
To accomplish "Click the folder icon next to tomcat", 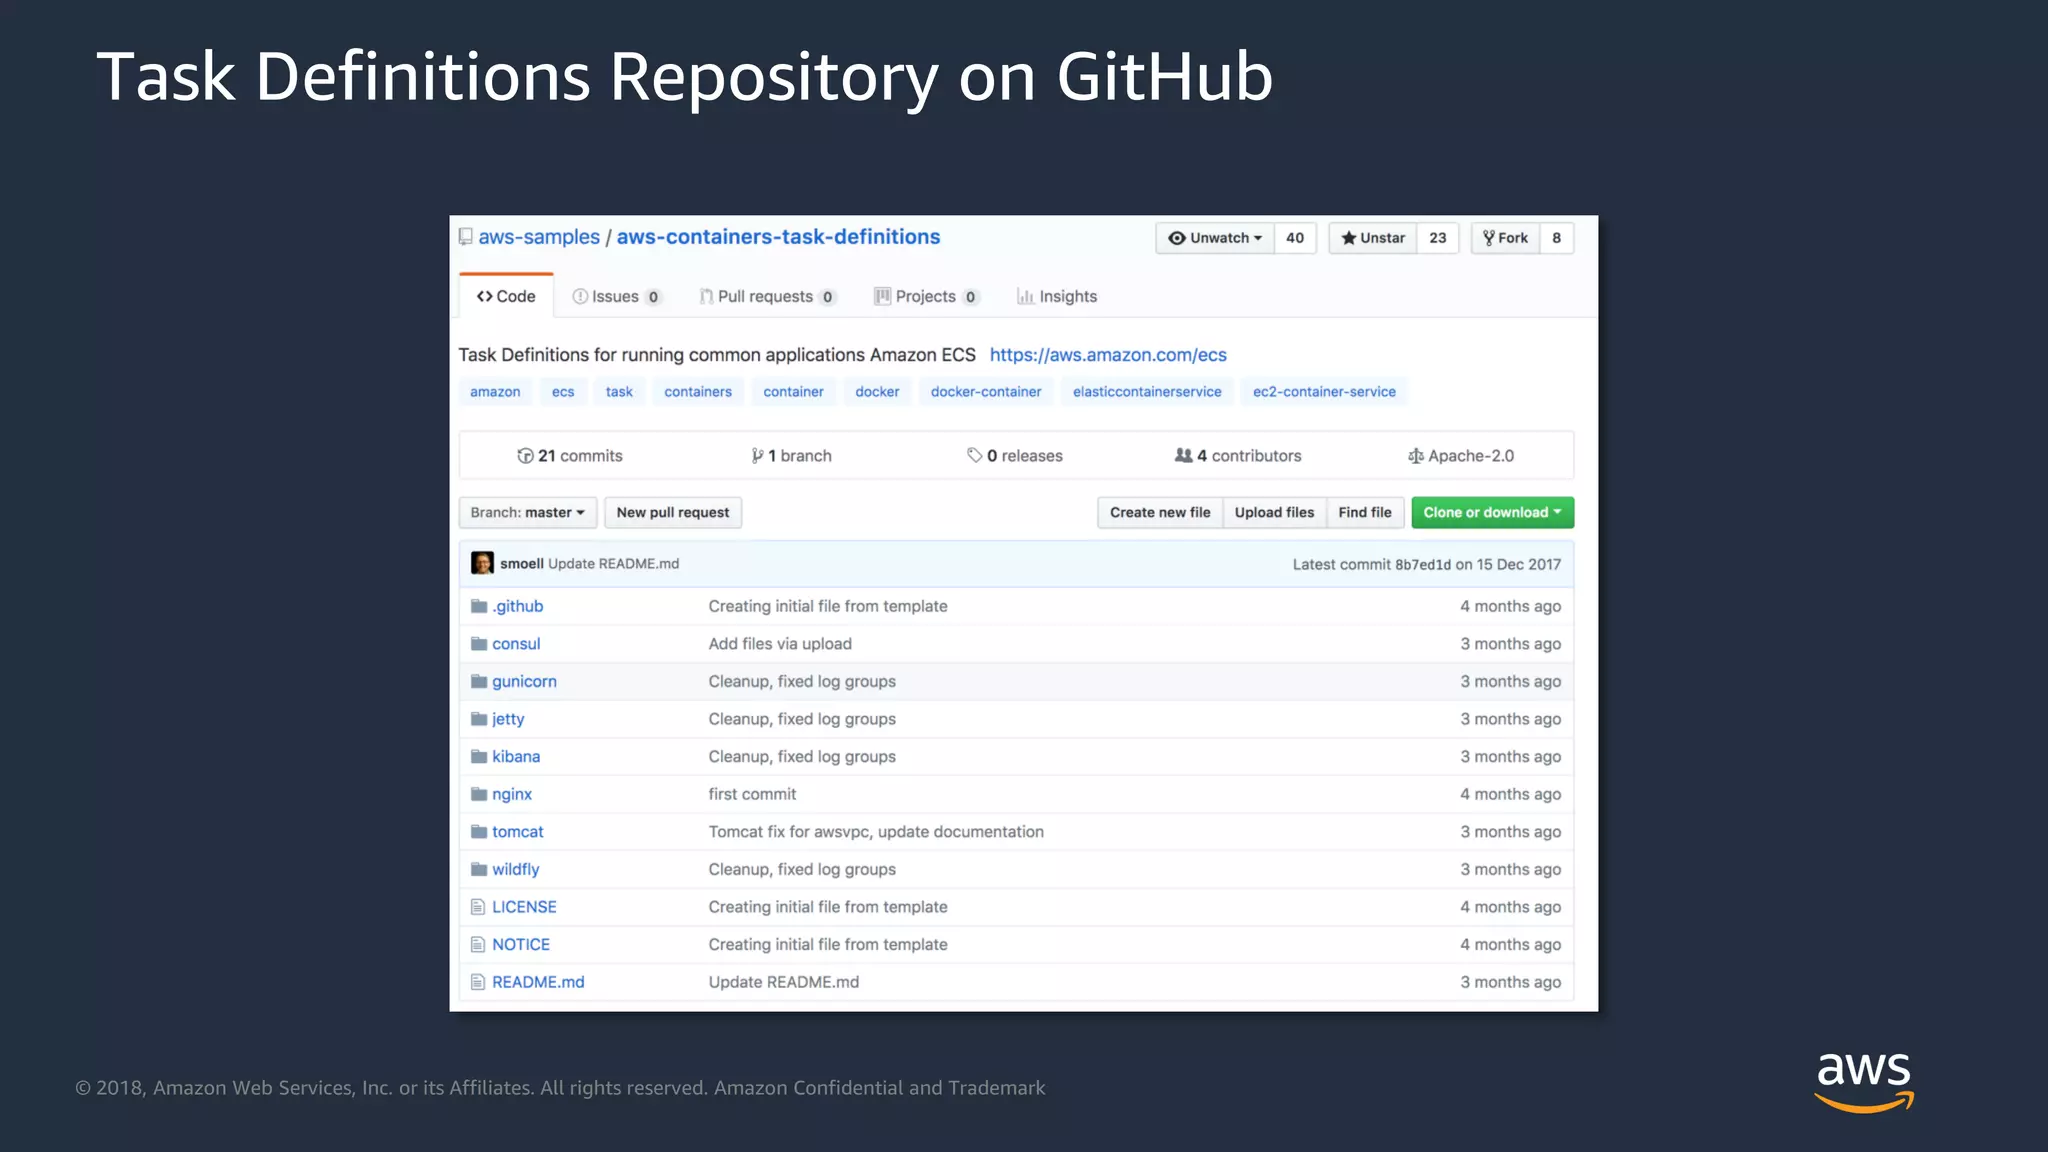I will 479,832.
